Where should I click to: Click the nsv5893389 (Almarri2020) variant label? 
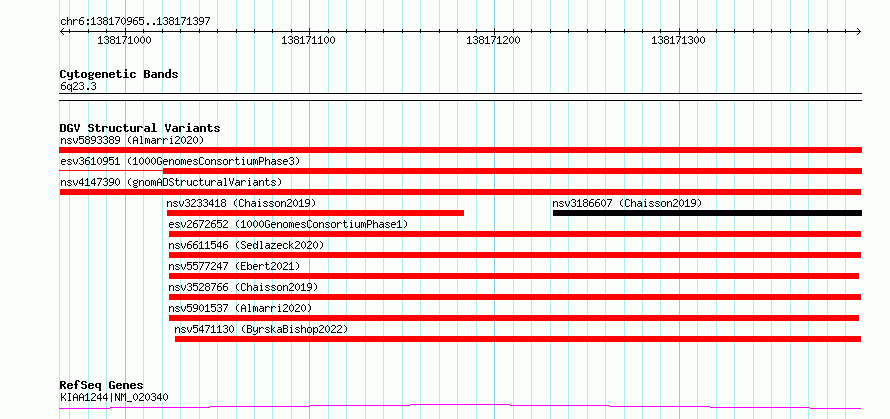132,140
